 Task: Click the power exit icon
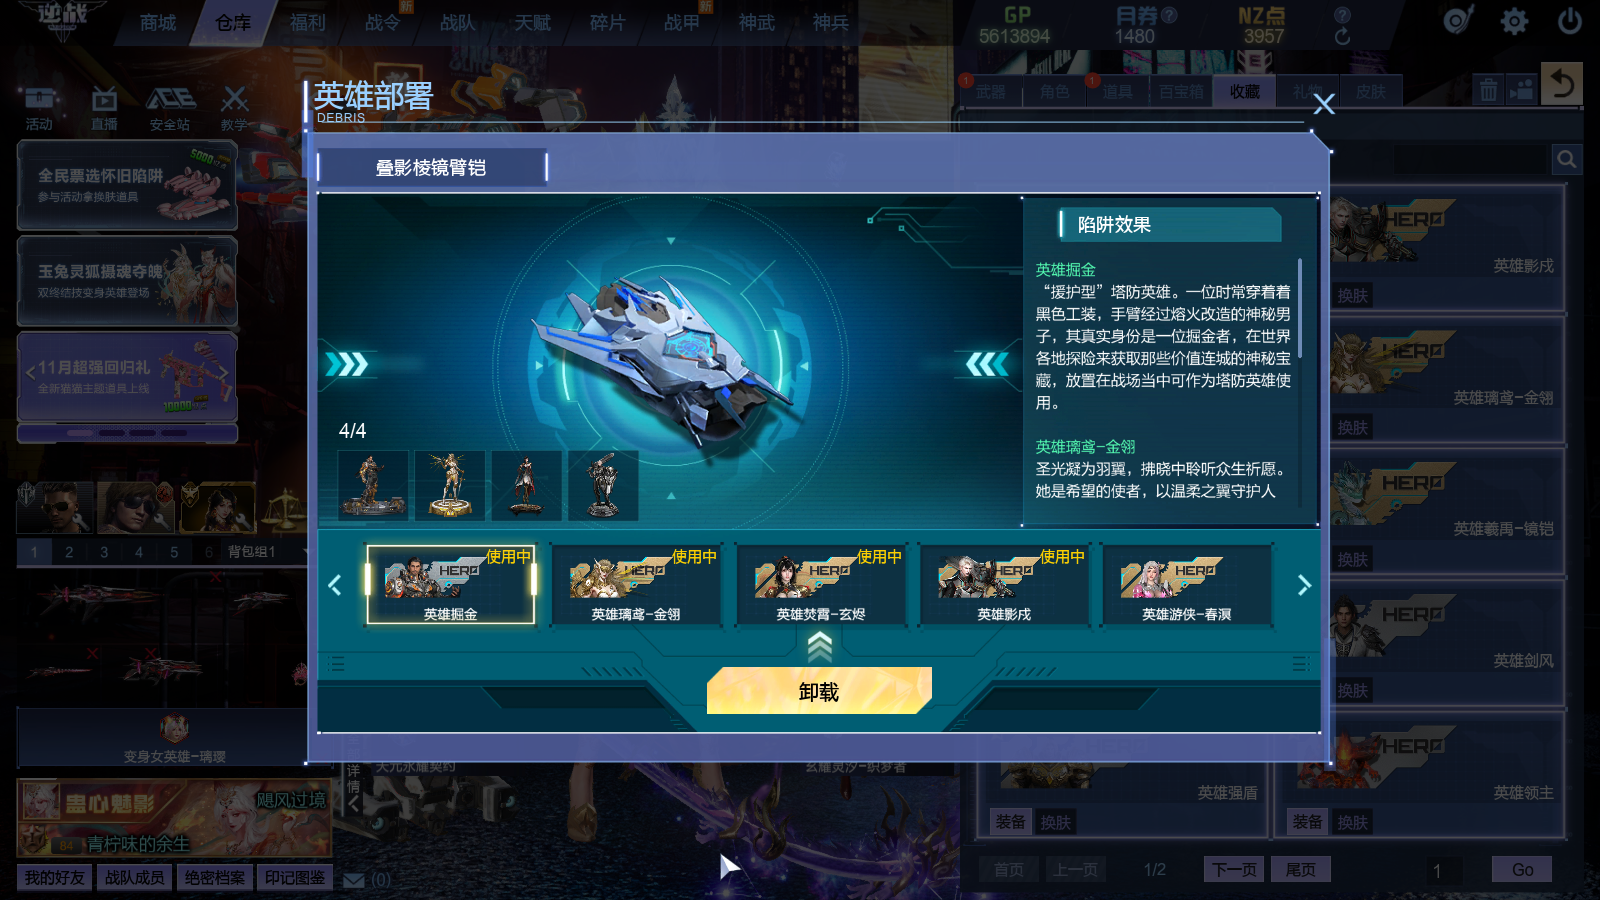1569,21
